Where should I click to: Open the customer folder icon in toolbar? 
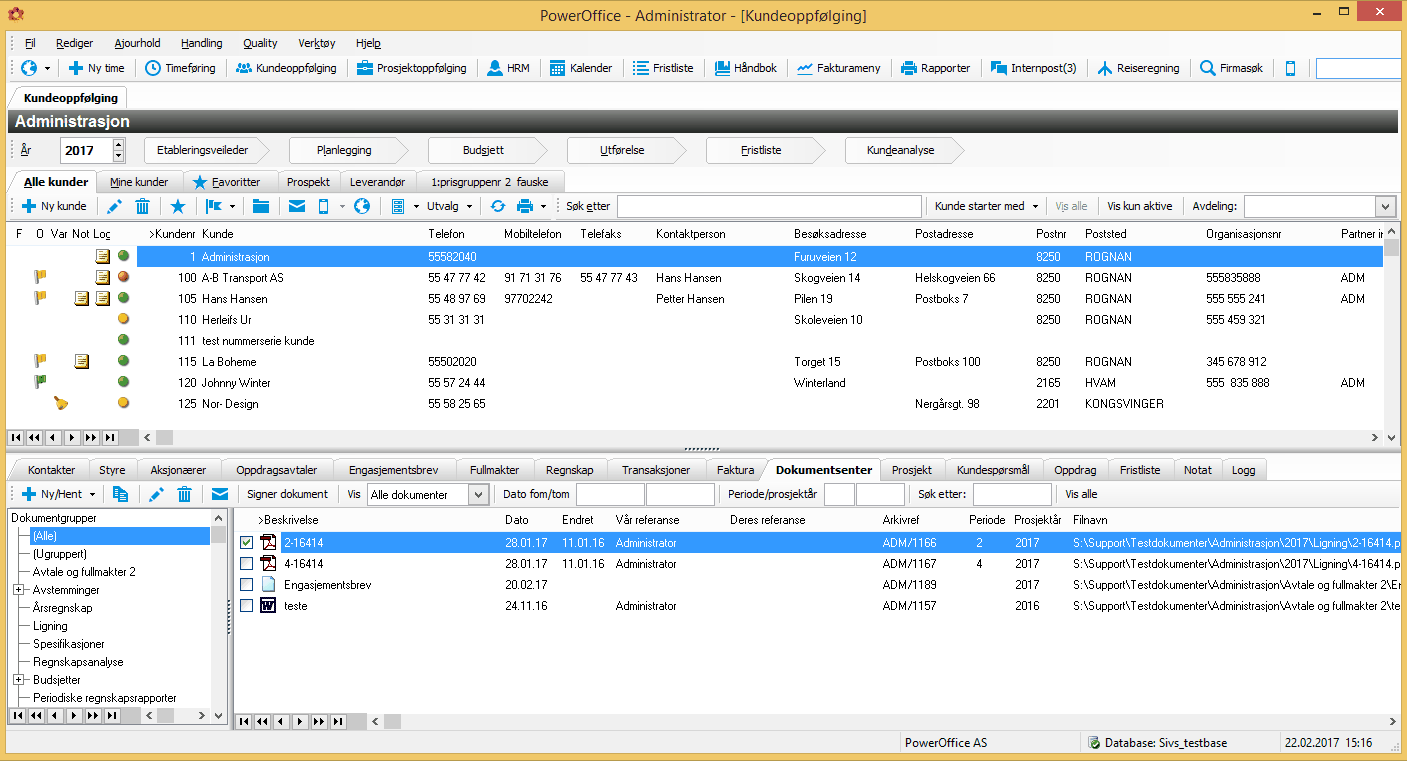[x=261, y=206]
